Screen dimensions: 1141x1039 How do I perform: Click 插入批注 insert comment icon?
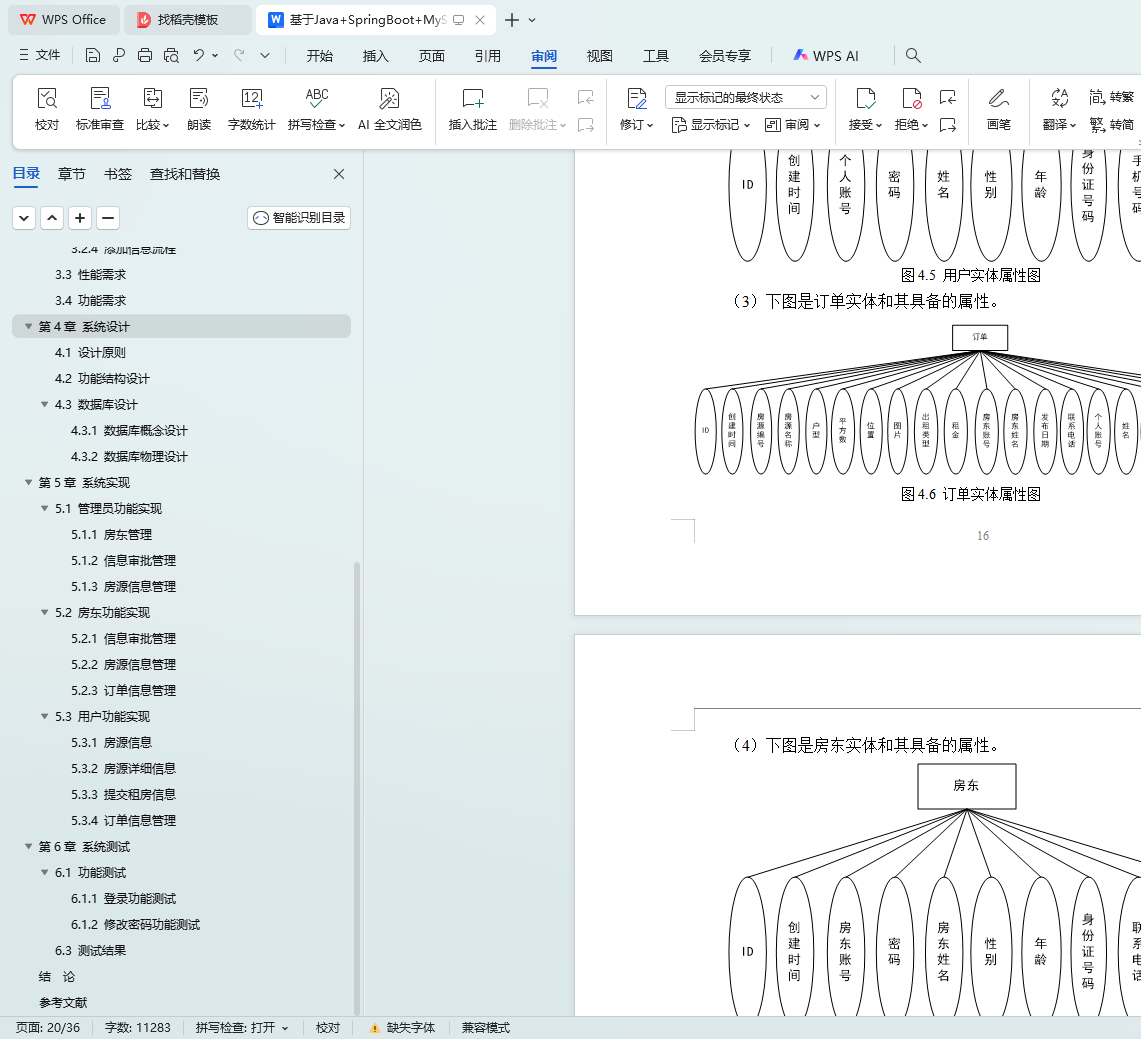[473, 98]
